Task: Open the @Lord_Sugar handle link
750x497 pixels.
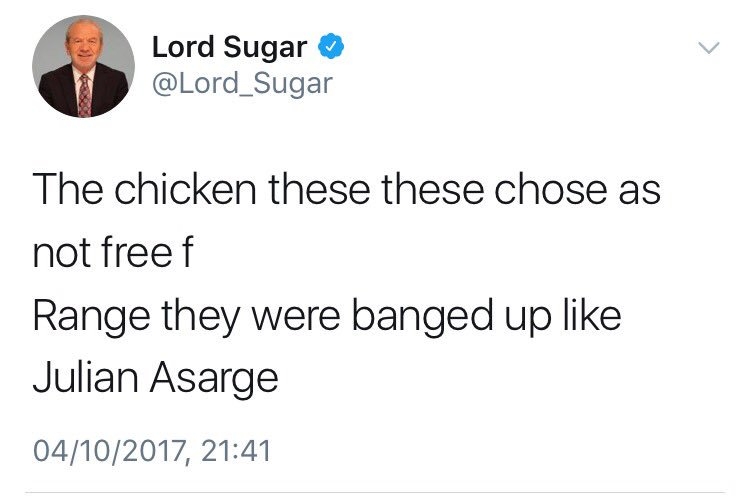Action: click(x=241, y=83)
